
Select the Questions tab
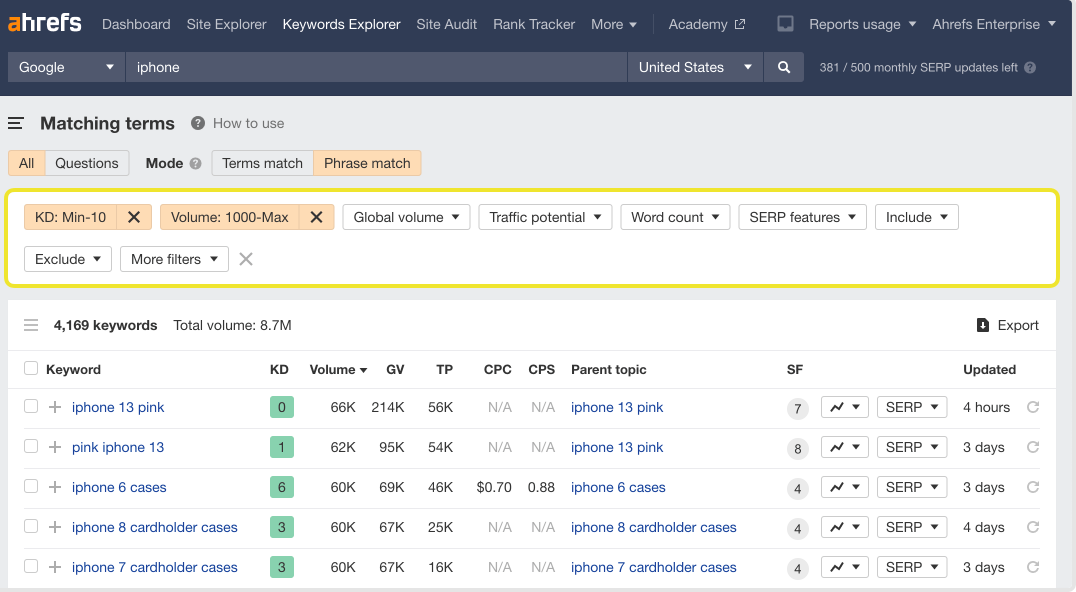click(x=86, y=163)
